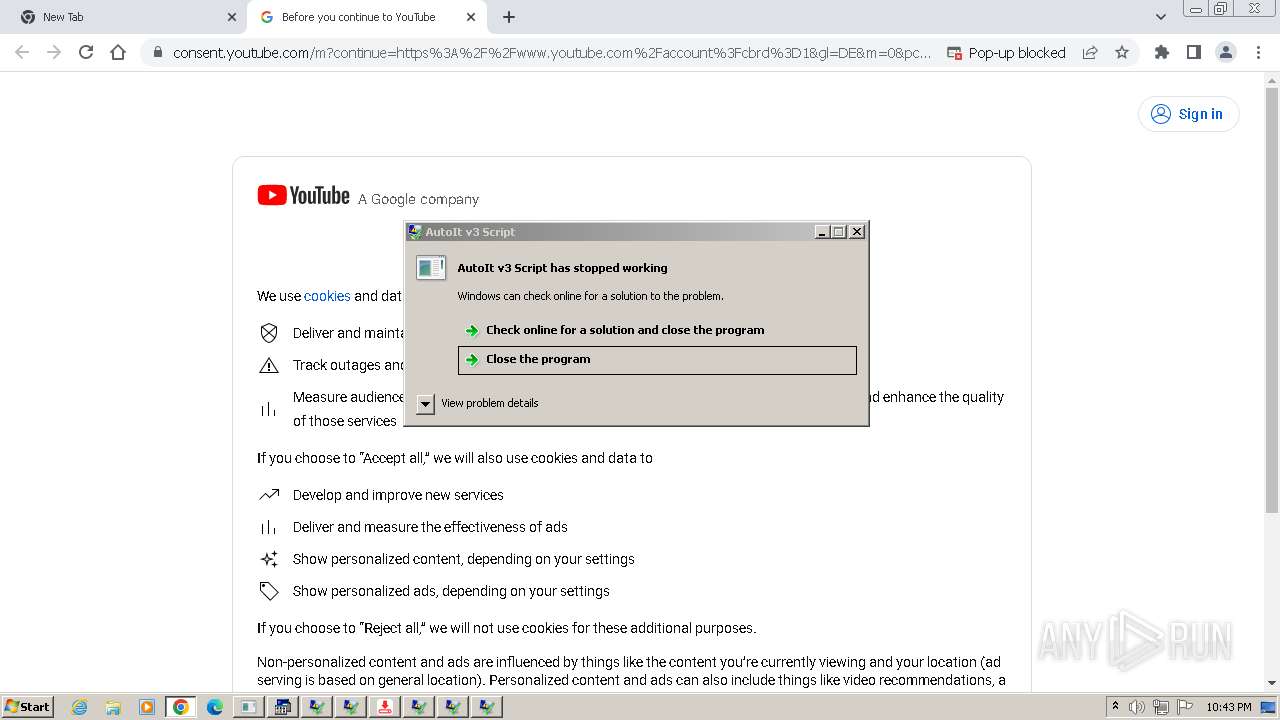This screenshot has height=720, width=1280.
Task: Go back using the browser back arrow
Action: coord(22,52)
